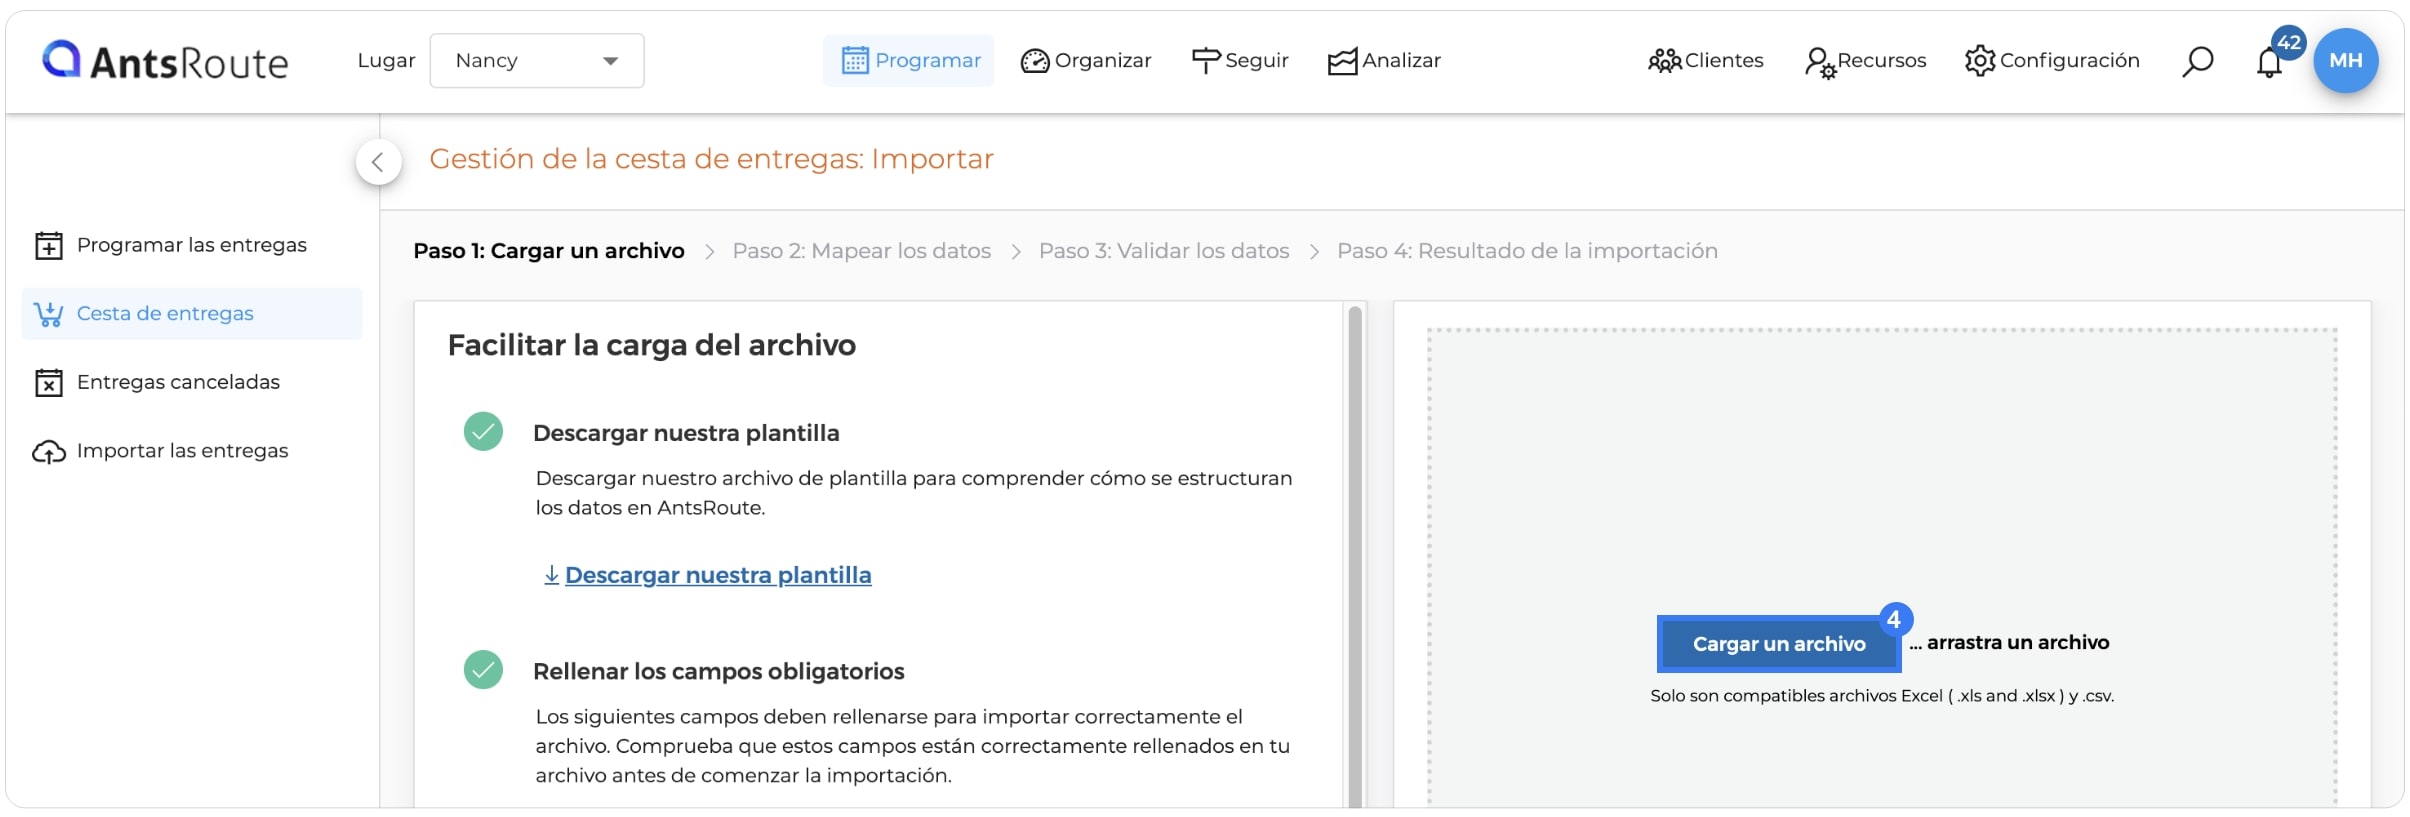Viewport: 2410px width, 817px height.
Task: Open the MH user avatar
Action: 2346,61
